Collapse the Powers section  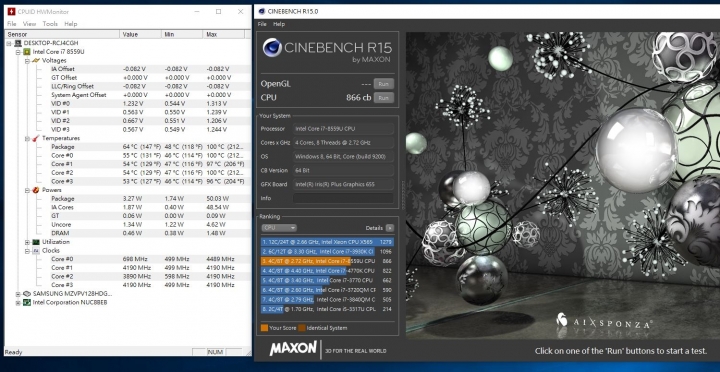tap(27, 190)
